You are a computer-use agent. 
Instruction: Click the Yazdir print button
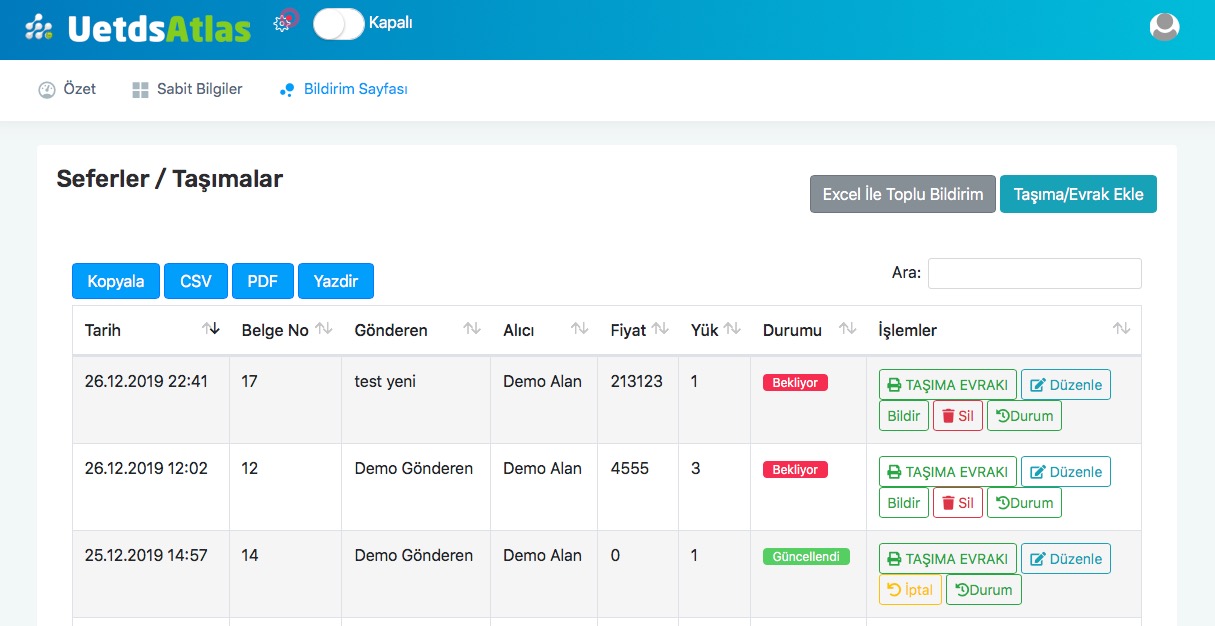pos(336,281)
